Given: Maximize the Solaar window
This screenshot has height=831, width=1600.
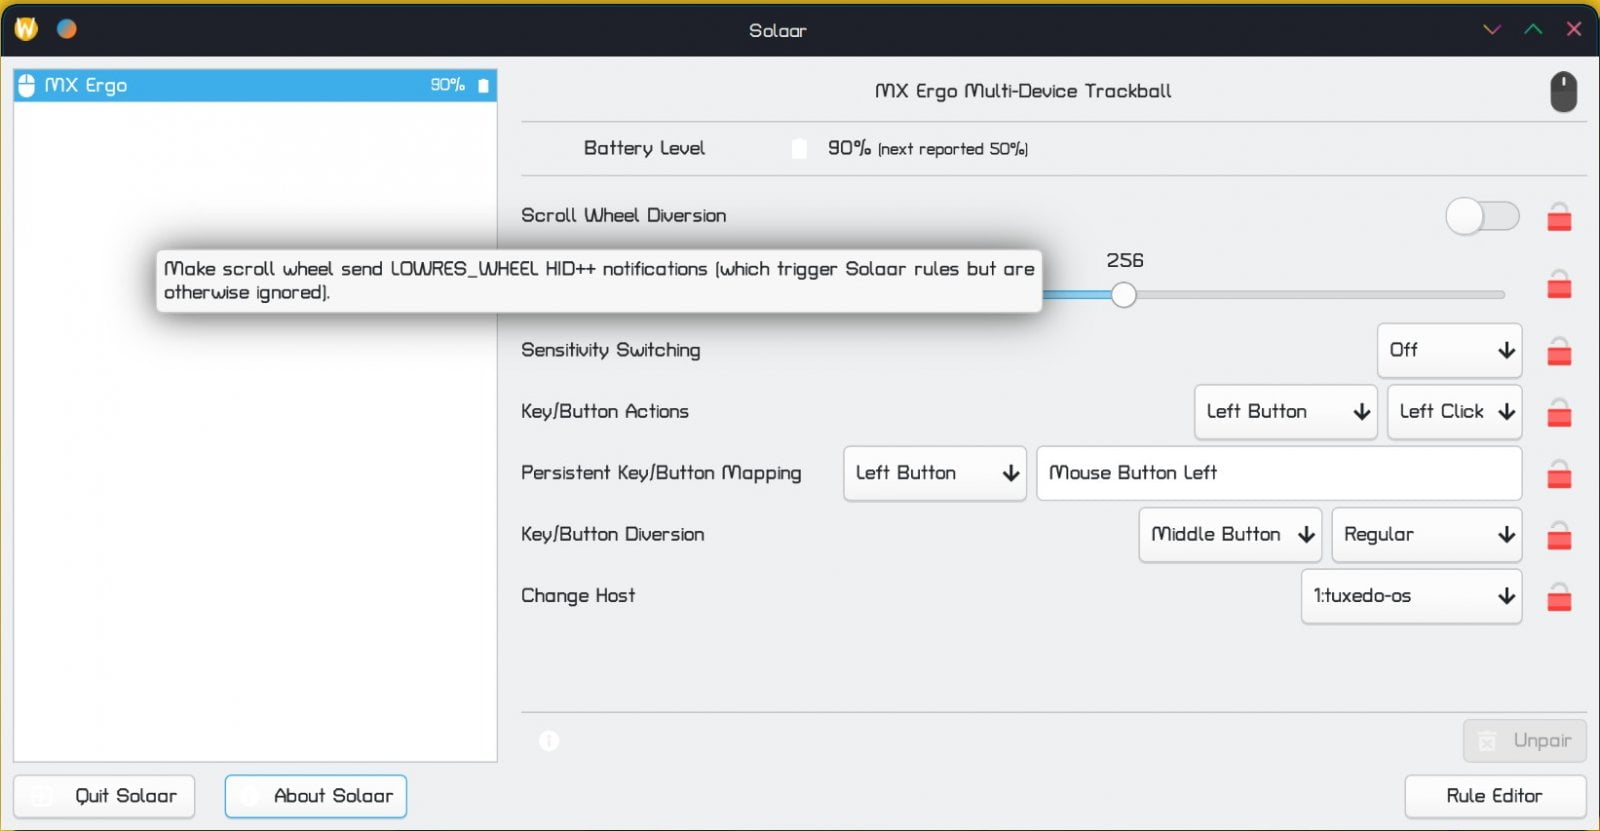Looking at the screenshot, I should tap(1533, 29).
